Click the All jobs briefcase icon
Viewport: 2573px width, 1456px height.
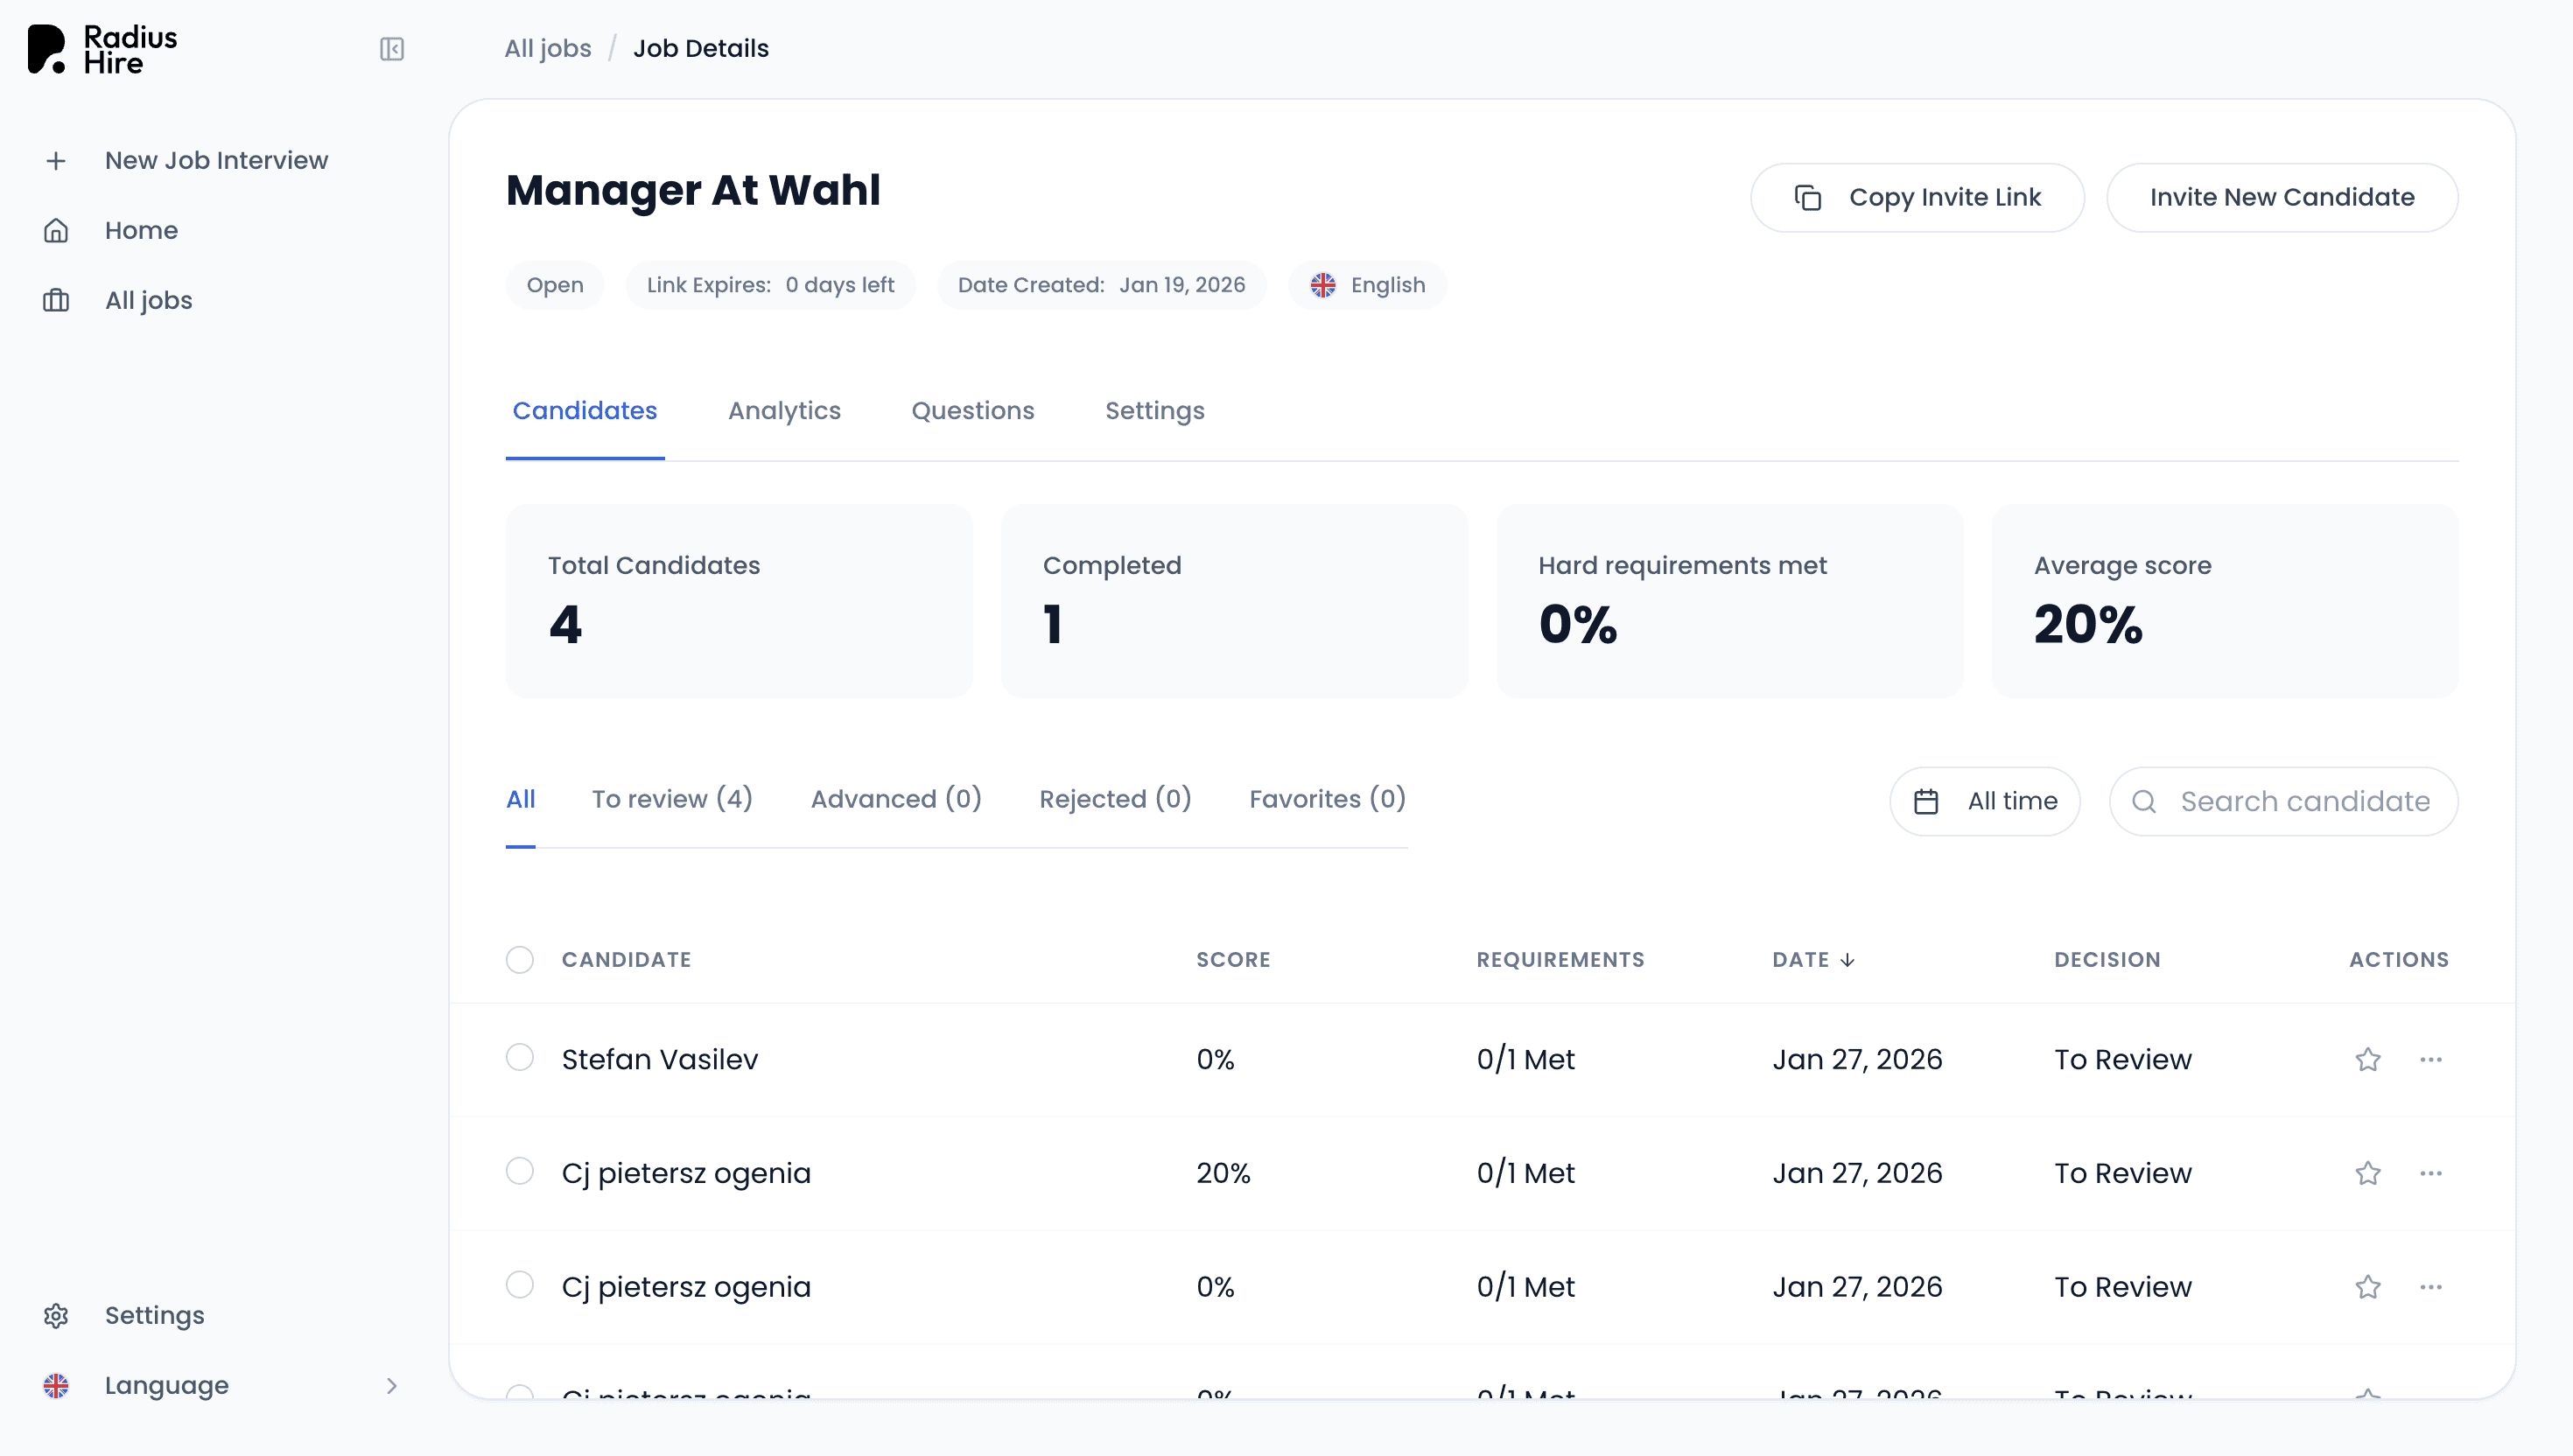(x=56, y=301)
